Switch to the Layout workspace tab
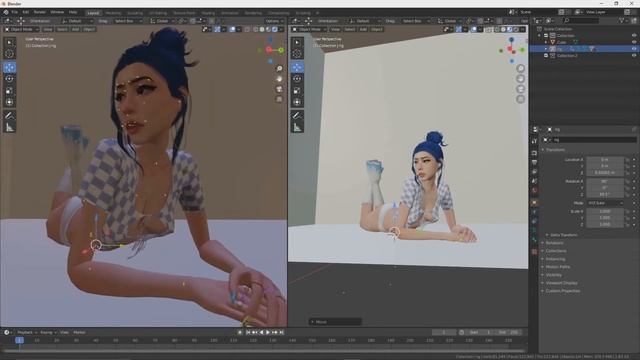 [93, 13]
